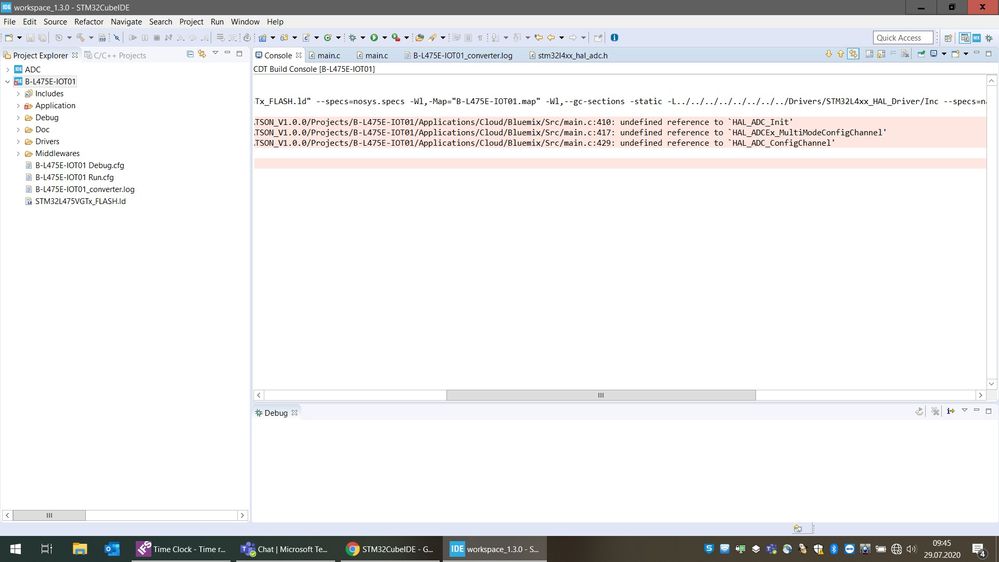Click console horizontal scrollbar thumb
Screen dimensions: 999x562
(x=601, y=395)
